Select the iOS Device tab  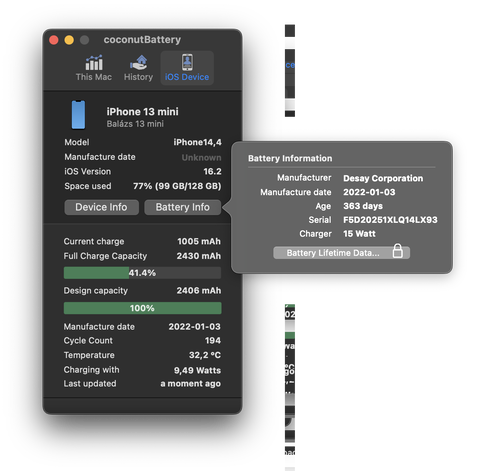coord(187,68)
